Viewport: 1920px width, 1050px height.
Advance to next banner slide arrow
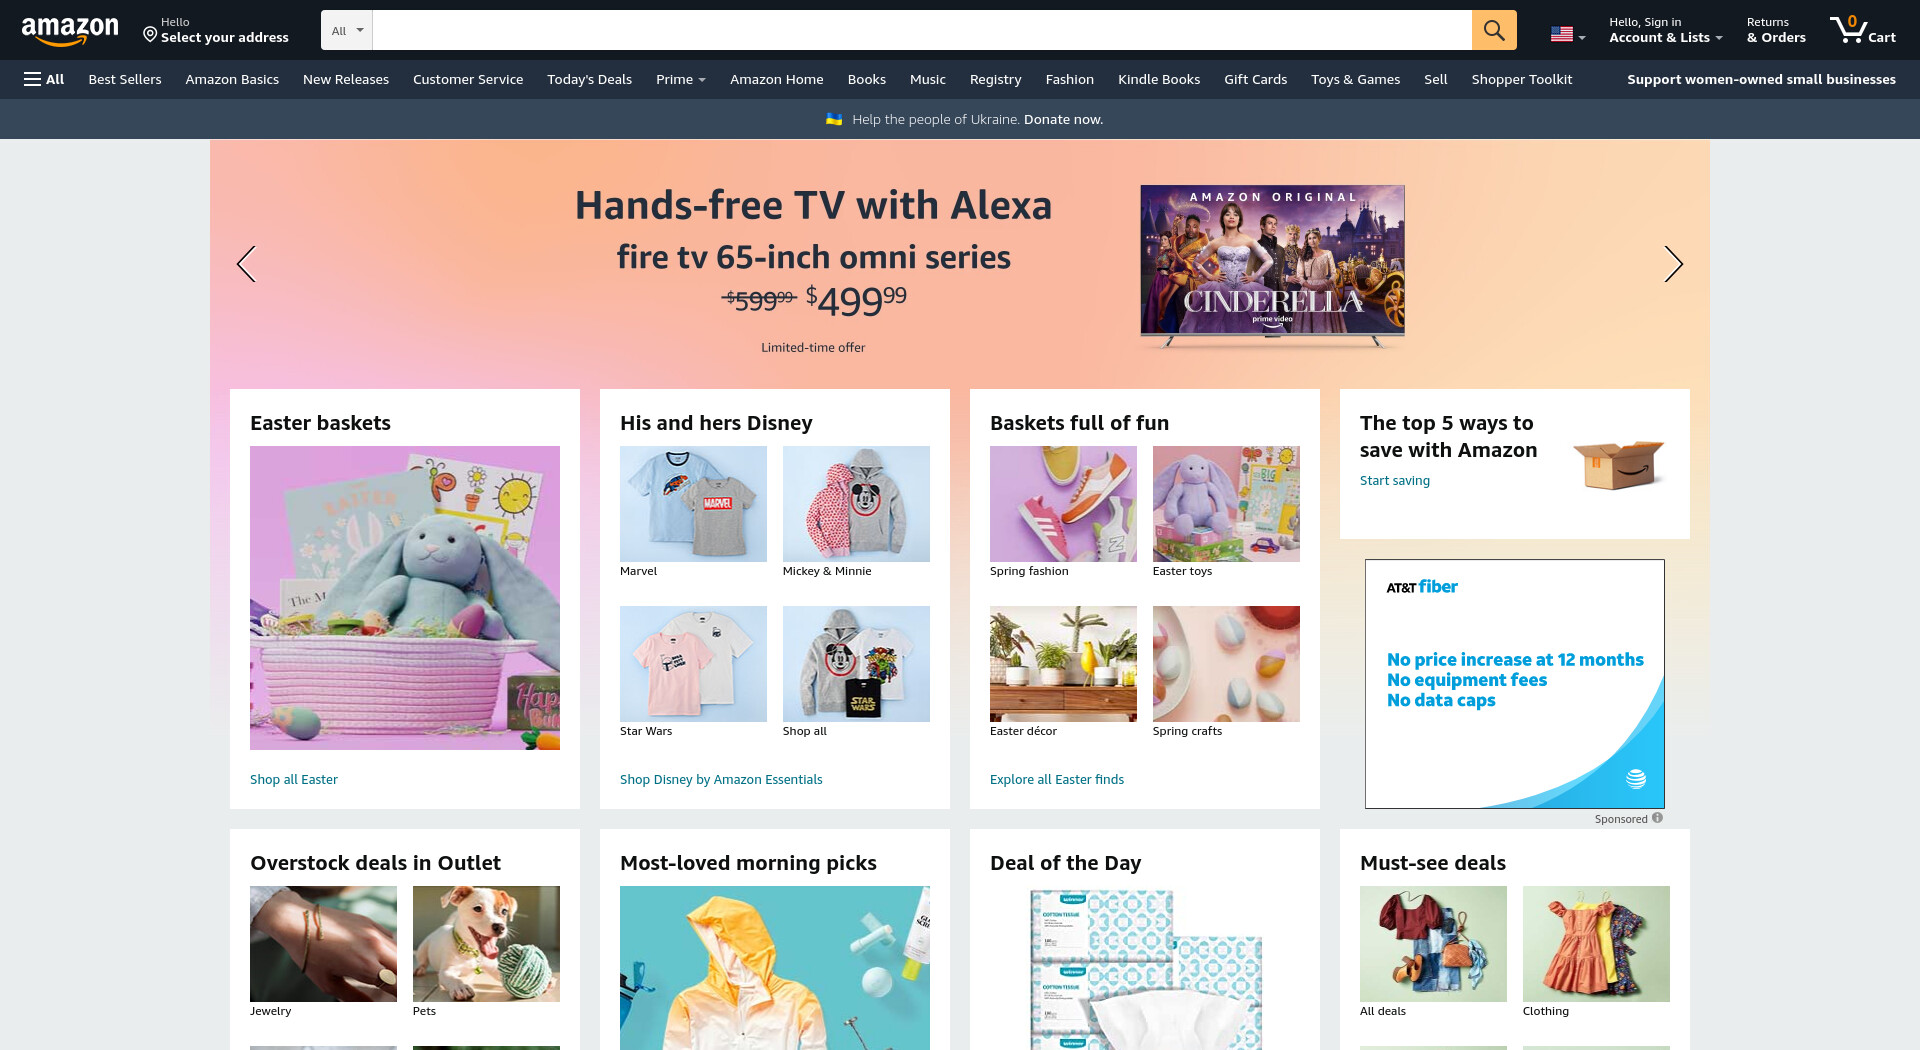1673,264
